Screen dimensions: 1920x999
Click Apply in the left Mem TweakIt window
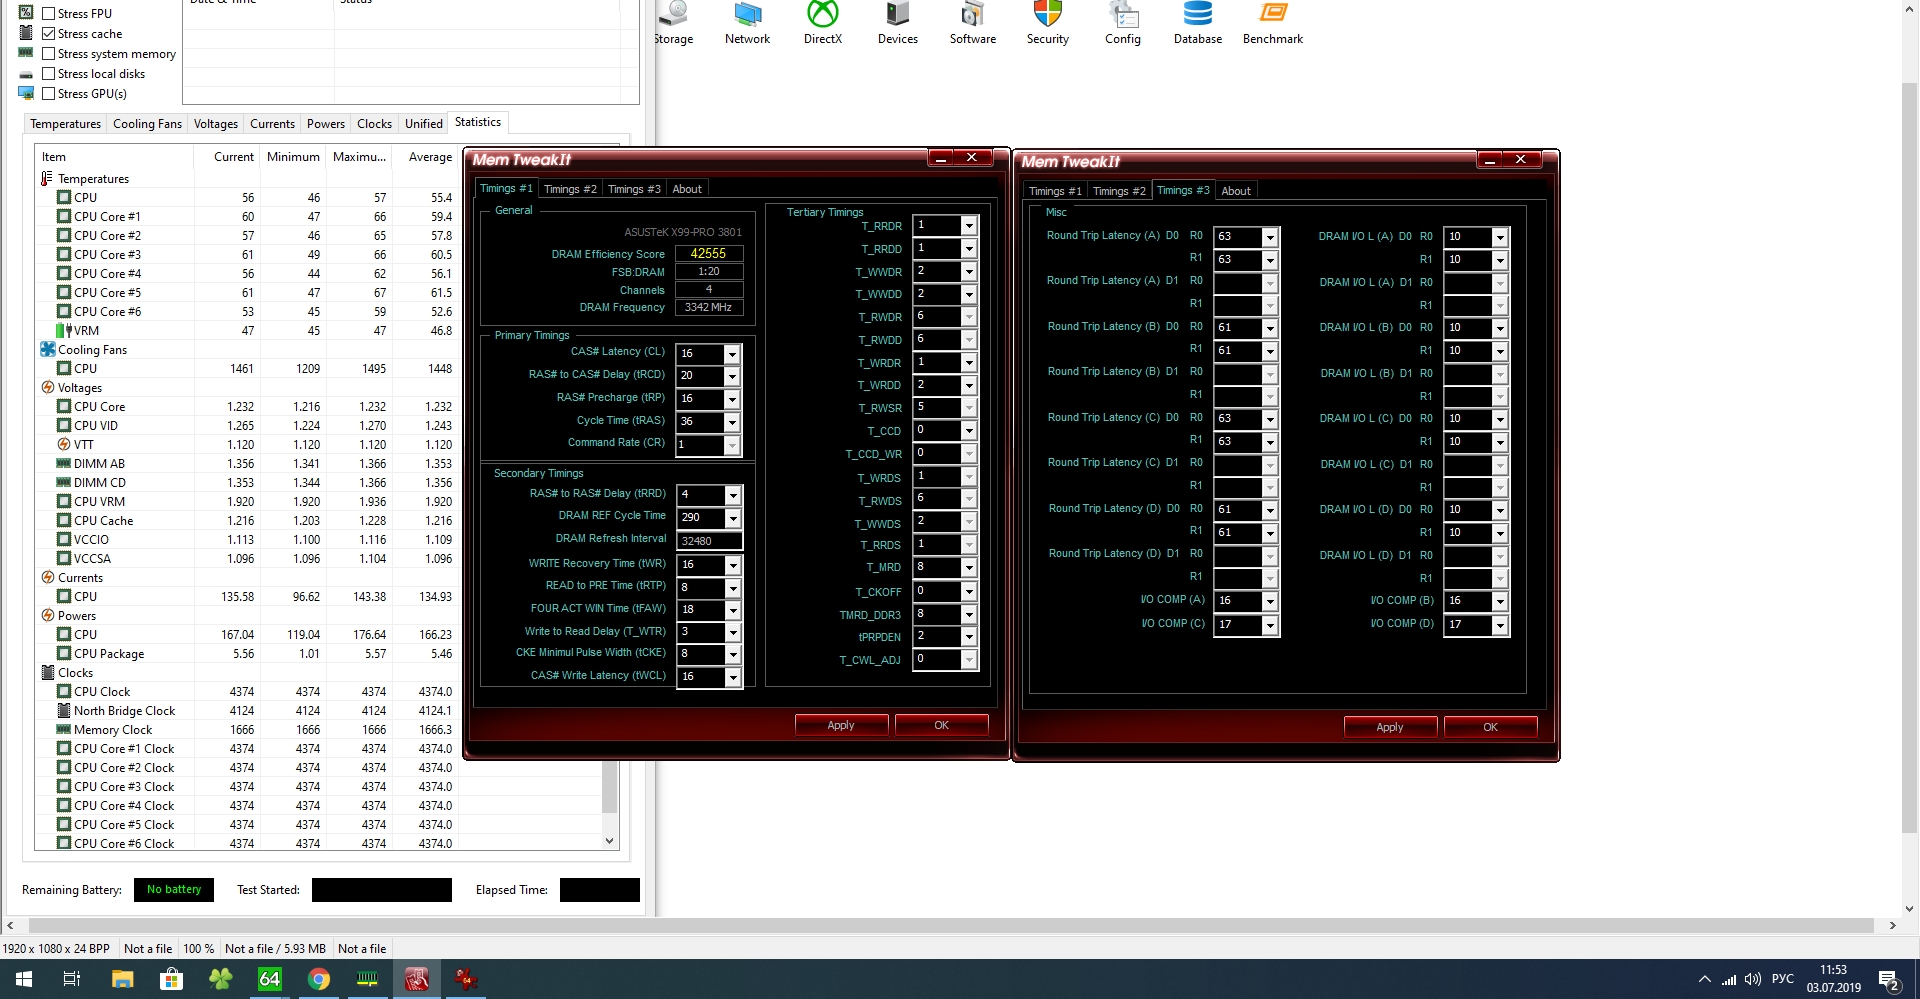841,725
